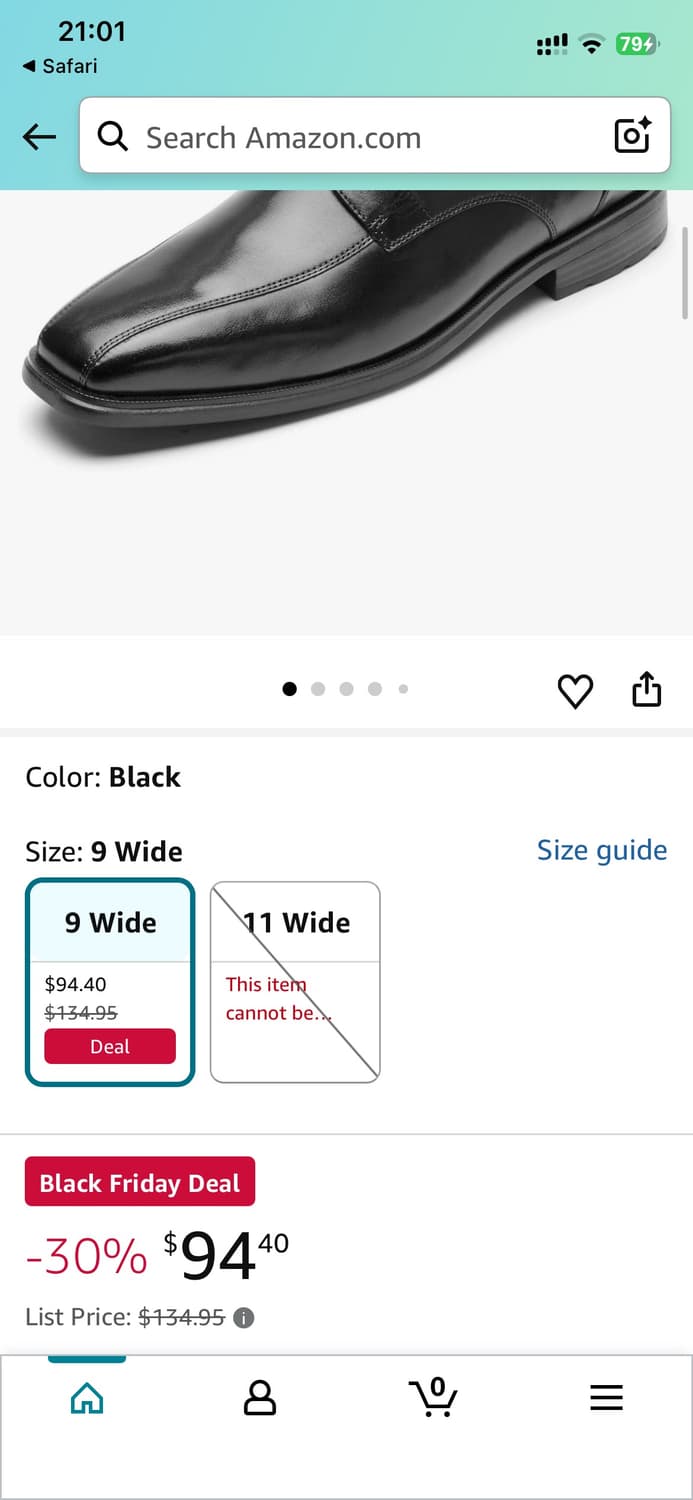Open hamburger menu in bottom bar
Image resolution: width=693 pixels, height=1500 pixels.
tap(606, 1397)
